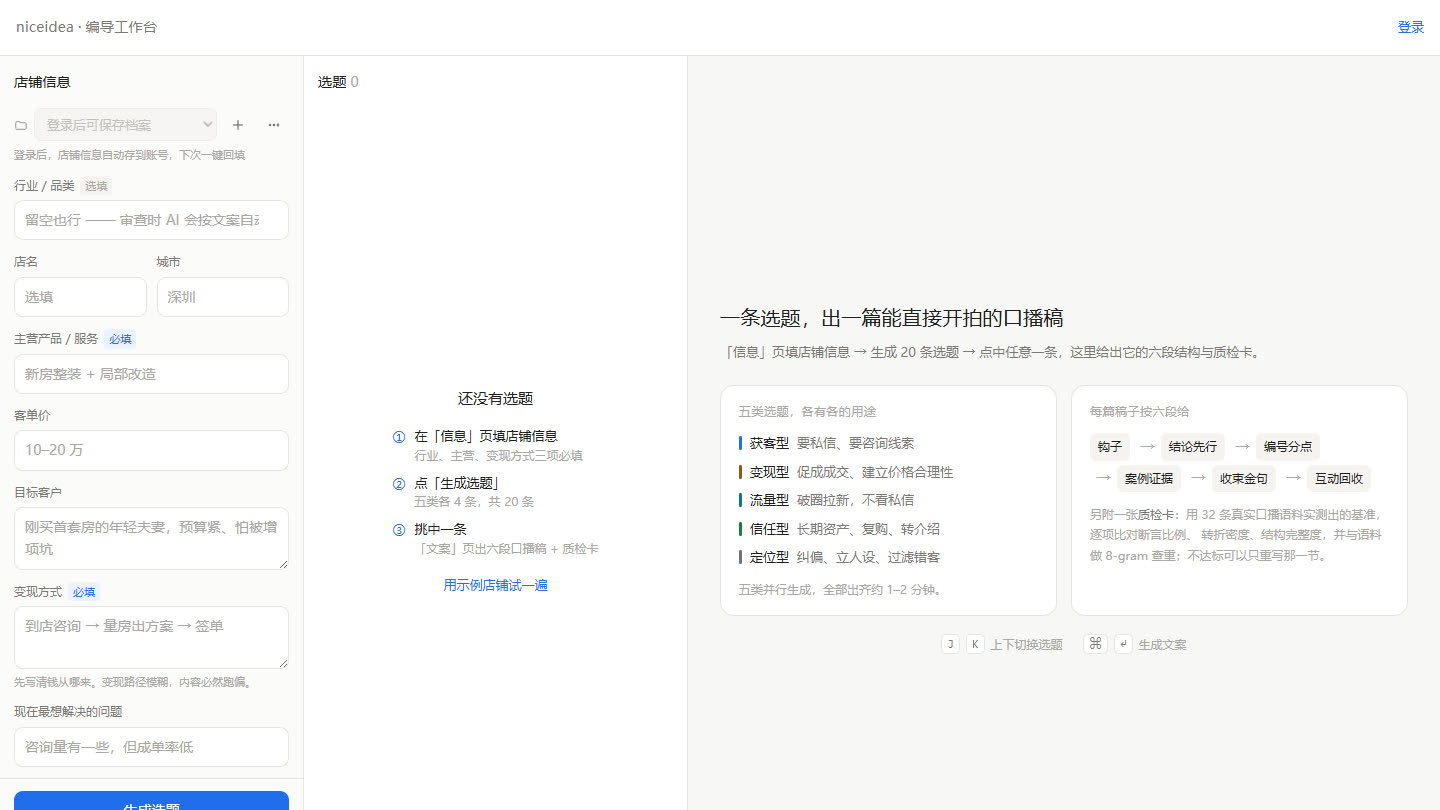The image size is (1440, 810).
Task: Click the J shortcut key hint
Action: 950,644
